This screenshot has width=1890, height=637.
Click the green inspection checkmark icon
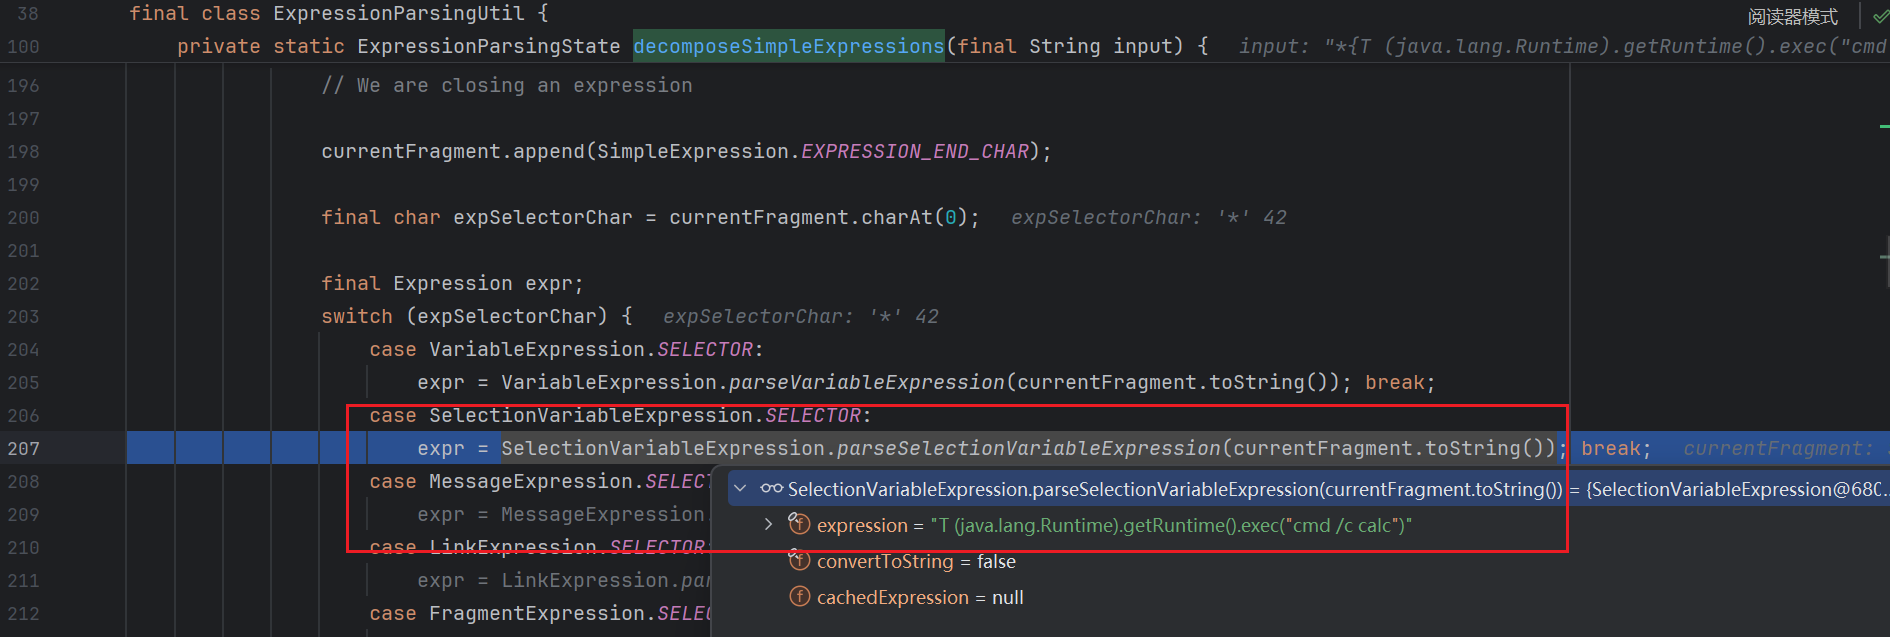coord(1880,16)
